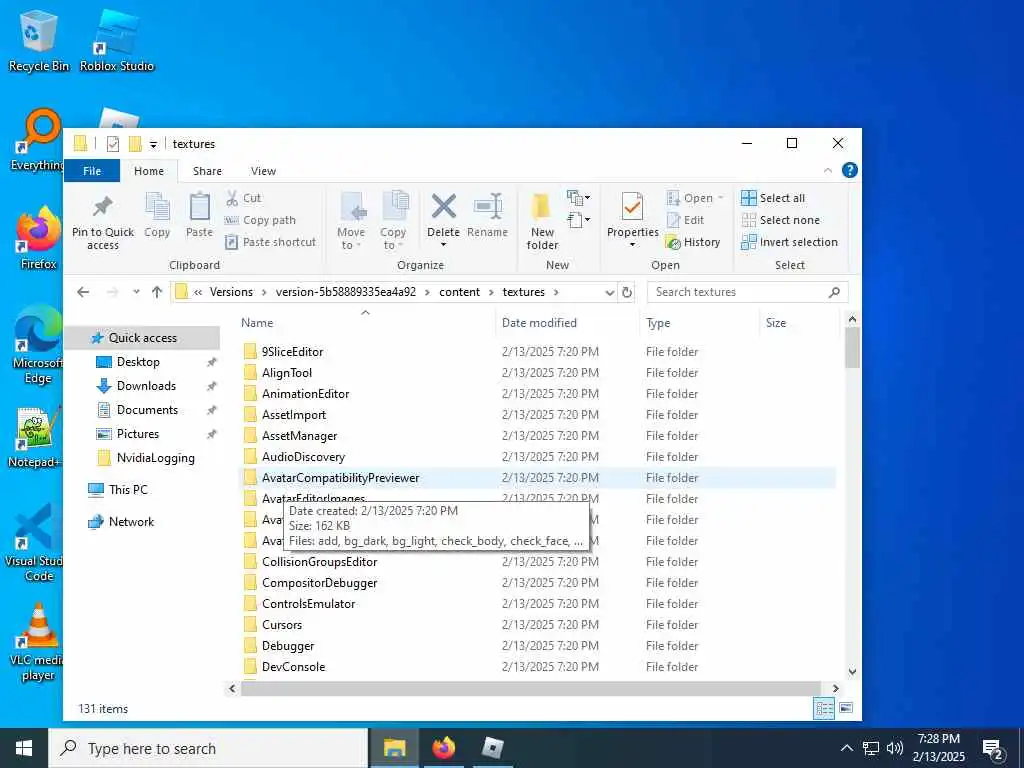Screen dimensions: 1024x768
Task: Go back with the left arrow
Action: click(x=83, y=292)
